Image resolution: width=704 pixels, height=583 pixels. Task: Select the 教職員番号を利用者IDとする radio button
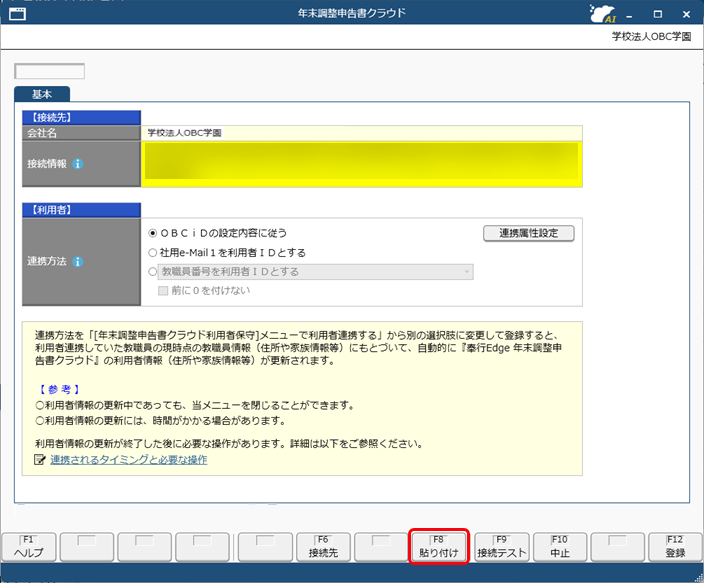point(153,272)
